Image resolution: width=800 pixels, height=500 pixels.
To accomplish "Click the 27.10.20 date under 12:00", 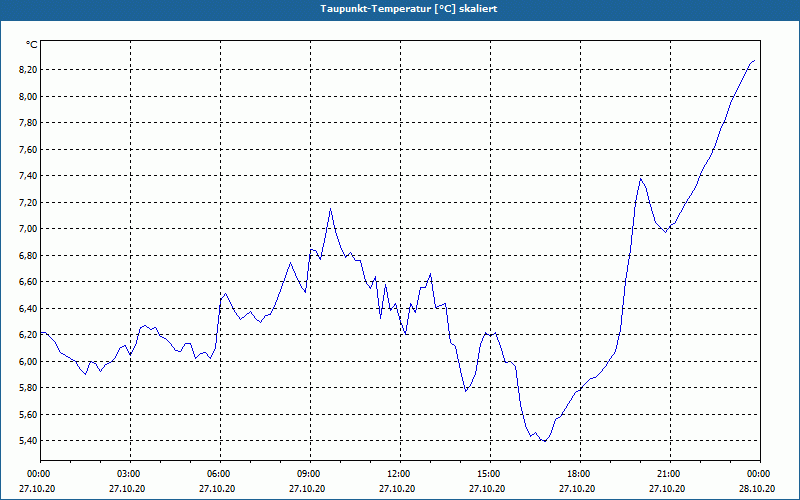I will 397,488.
